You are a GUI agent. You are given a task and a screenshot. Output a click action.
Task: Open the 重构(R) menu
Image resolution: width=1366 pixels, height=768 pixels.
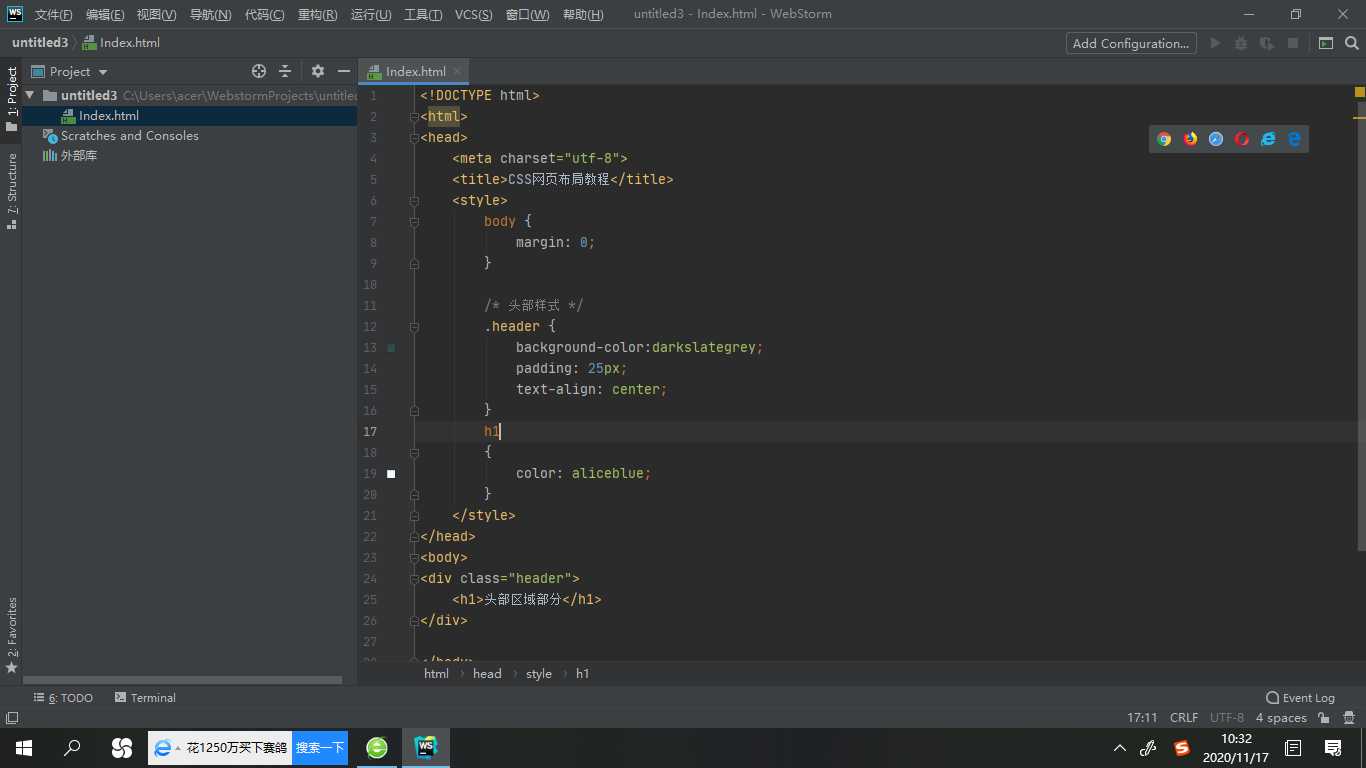click(317, 14)
